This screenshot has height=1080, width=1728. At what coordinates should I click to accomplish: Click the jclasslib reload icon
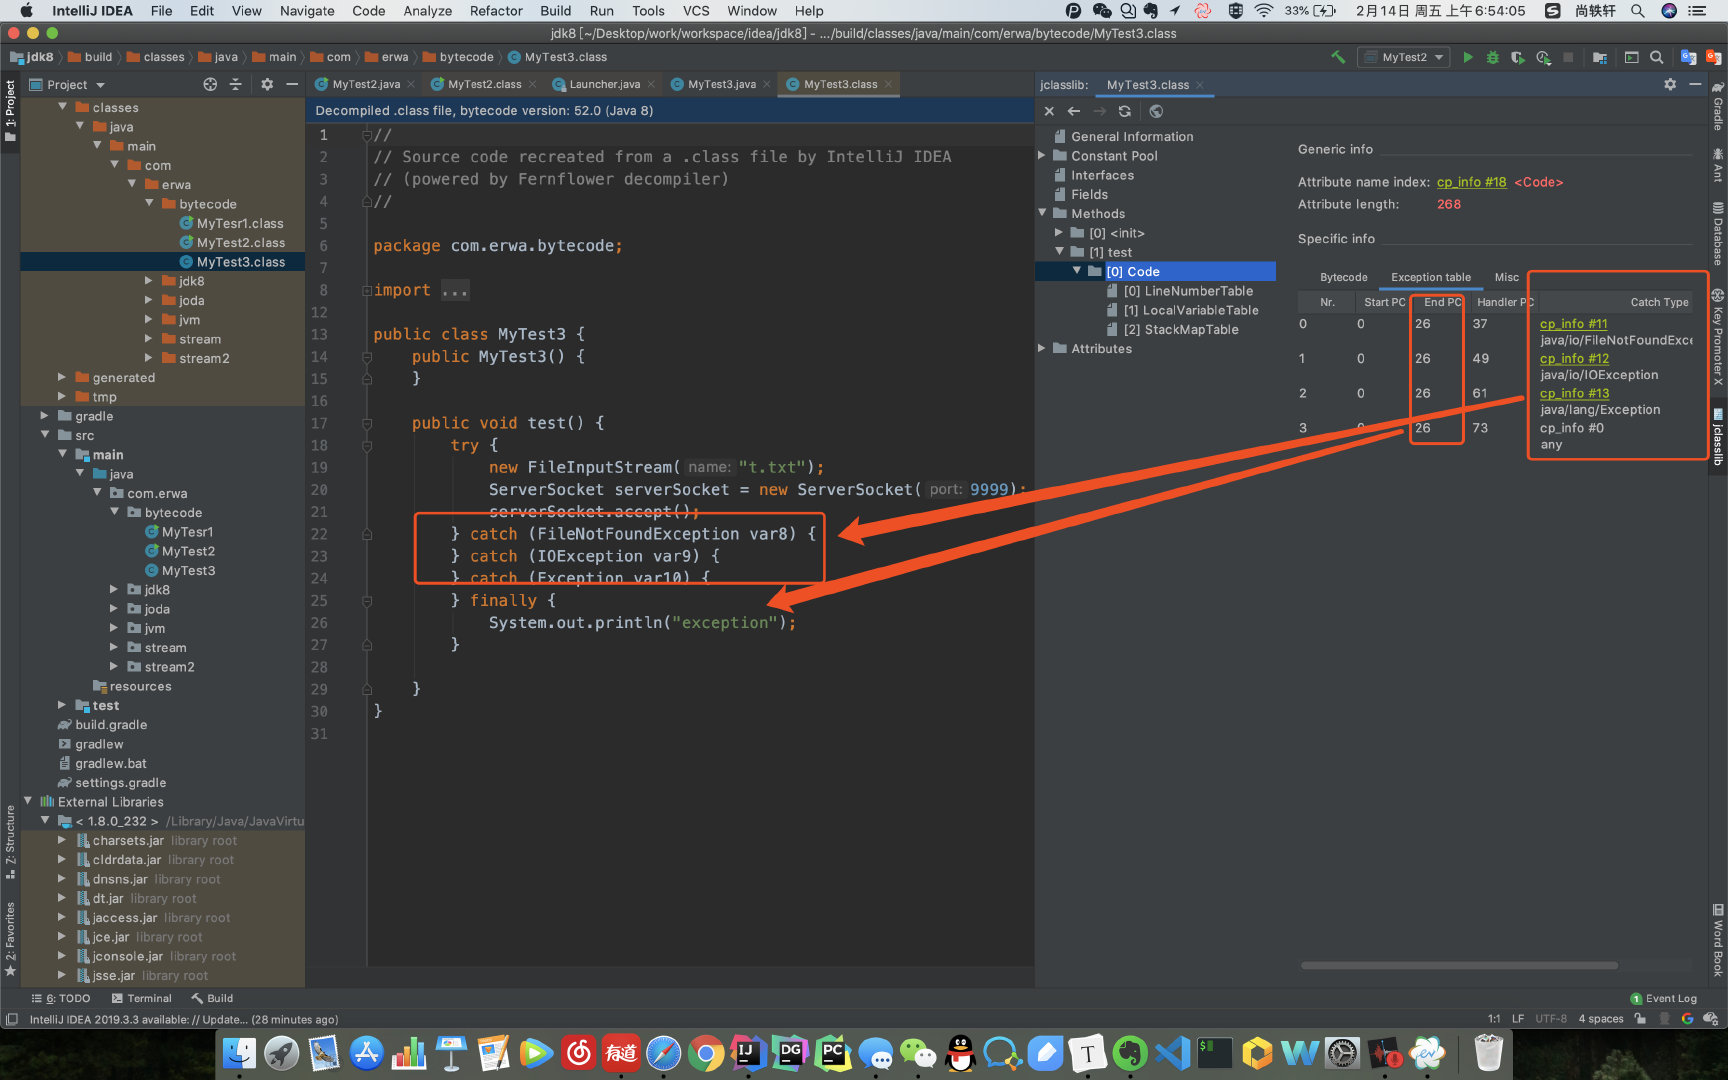pyautogui.click(x=1125, y=111)
